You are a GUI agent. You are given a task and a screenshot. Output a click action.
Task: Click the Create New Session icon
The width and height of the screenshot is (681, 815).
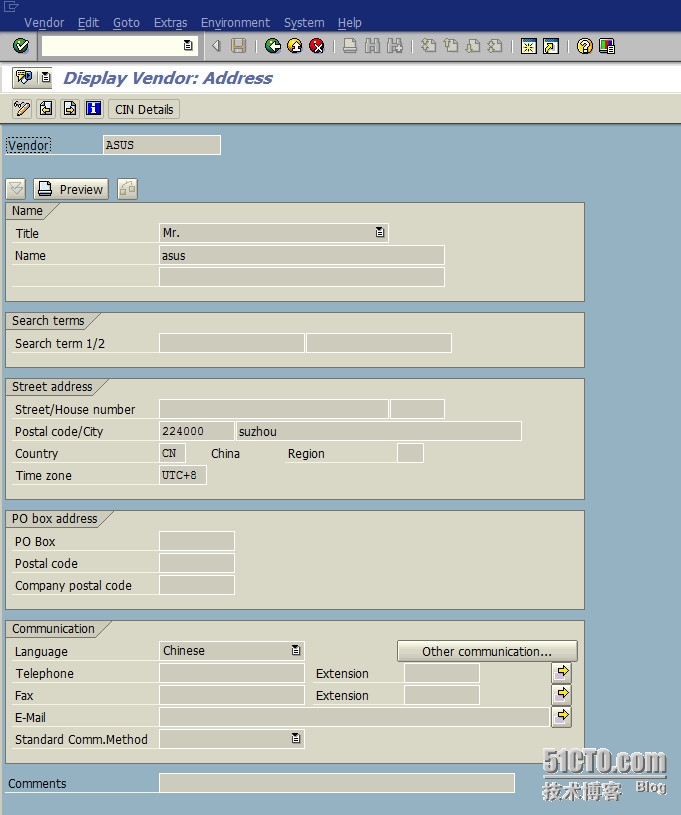(529, 46)
